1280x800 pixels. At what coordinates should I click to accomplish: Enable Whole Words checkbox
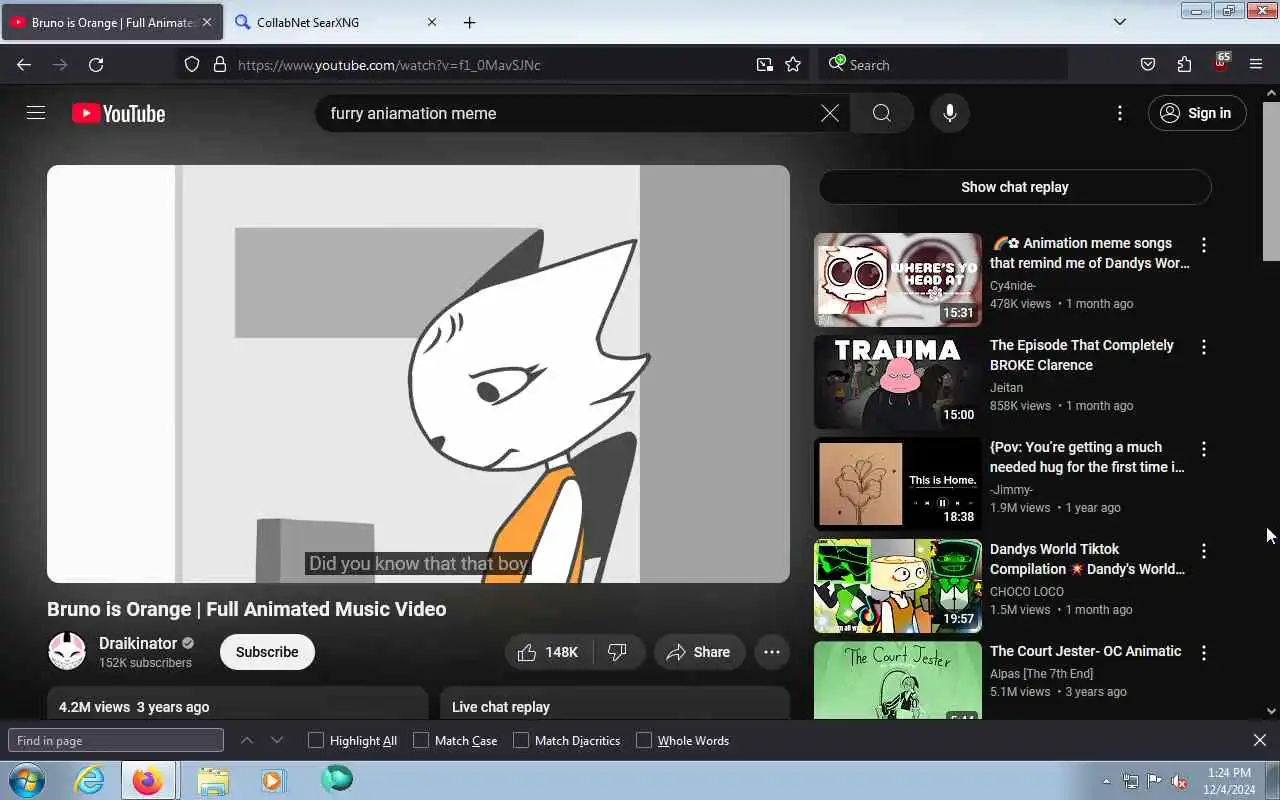pyautogui.click(x=644, y=740)
